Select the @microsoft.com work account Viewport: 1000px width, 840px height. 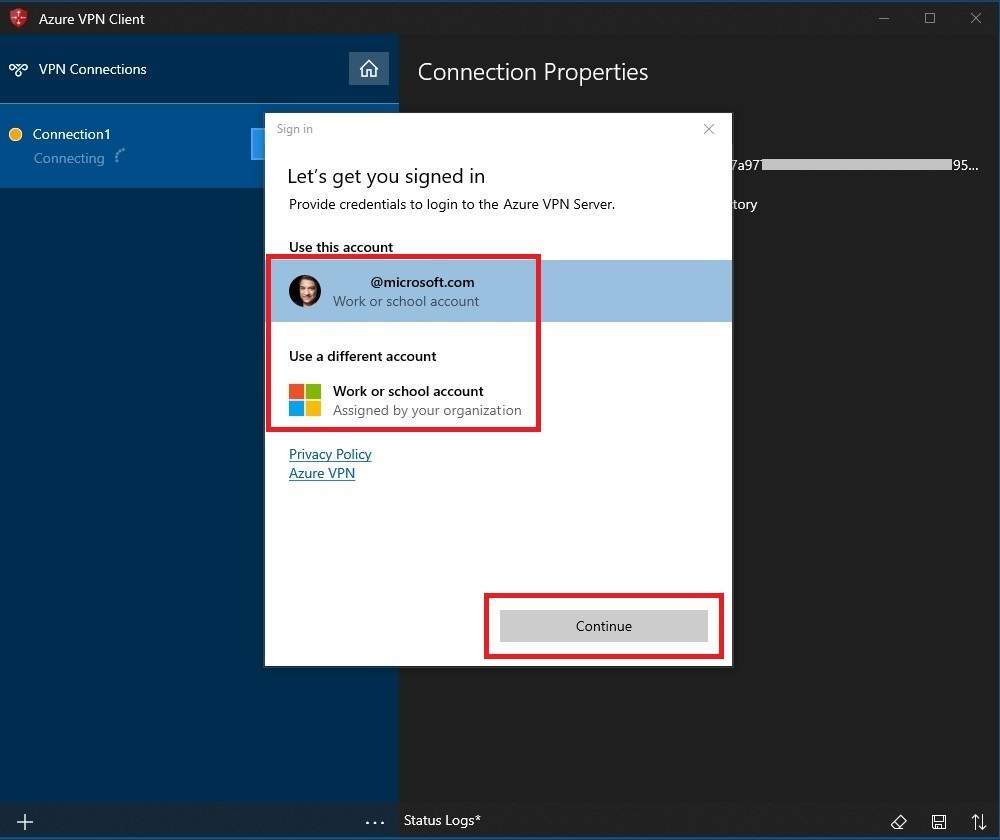pos(422,291)
